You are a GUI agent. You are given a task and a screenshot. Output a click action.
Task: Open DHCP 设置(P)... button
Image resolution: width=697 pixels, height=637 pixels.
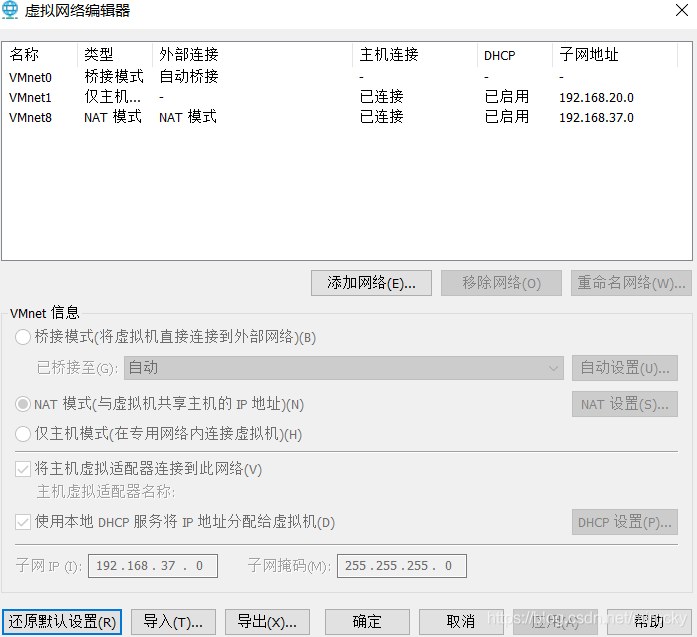tap(625, 522)
